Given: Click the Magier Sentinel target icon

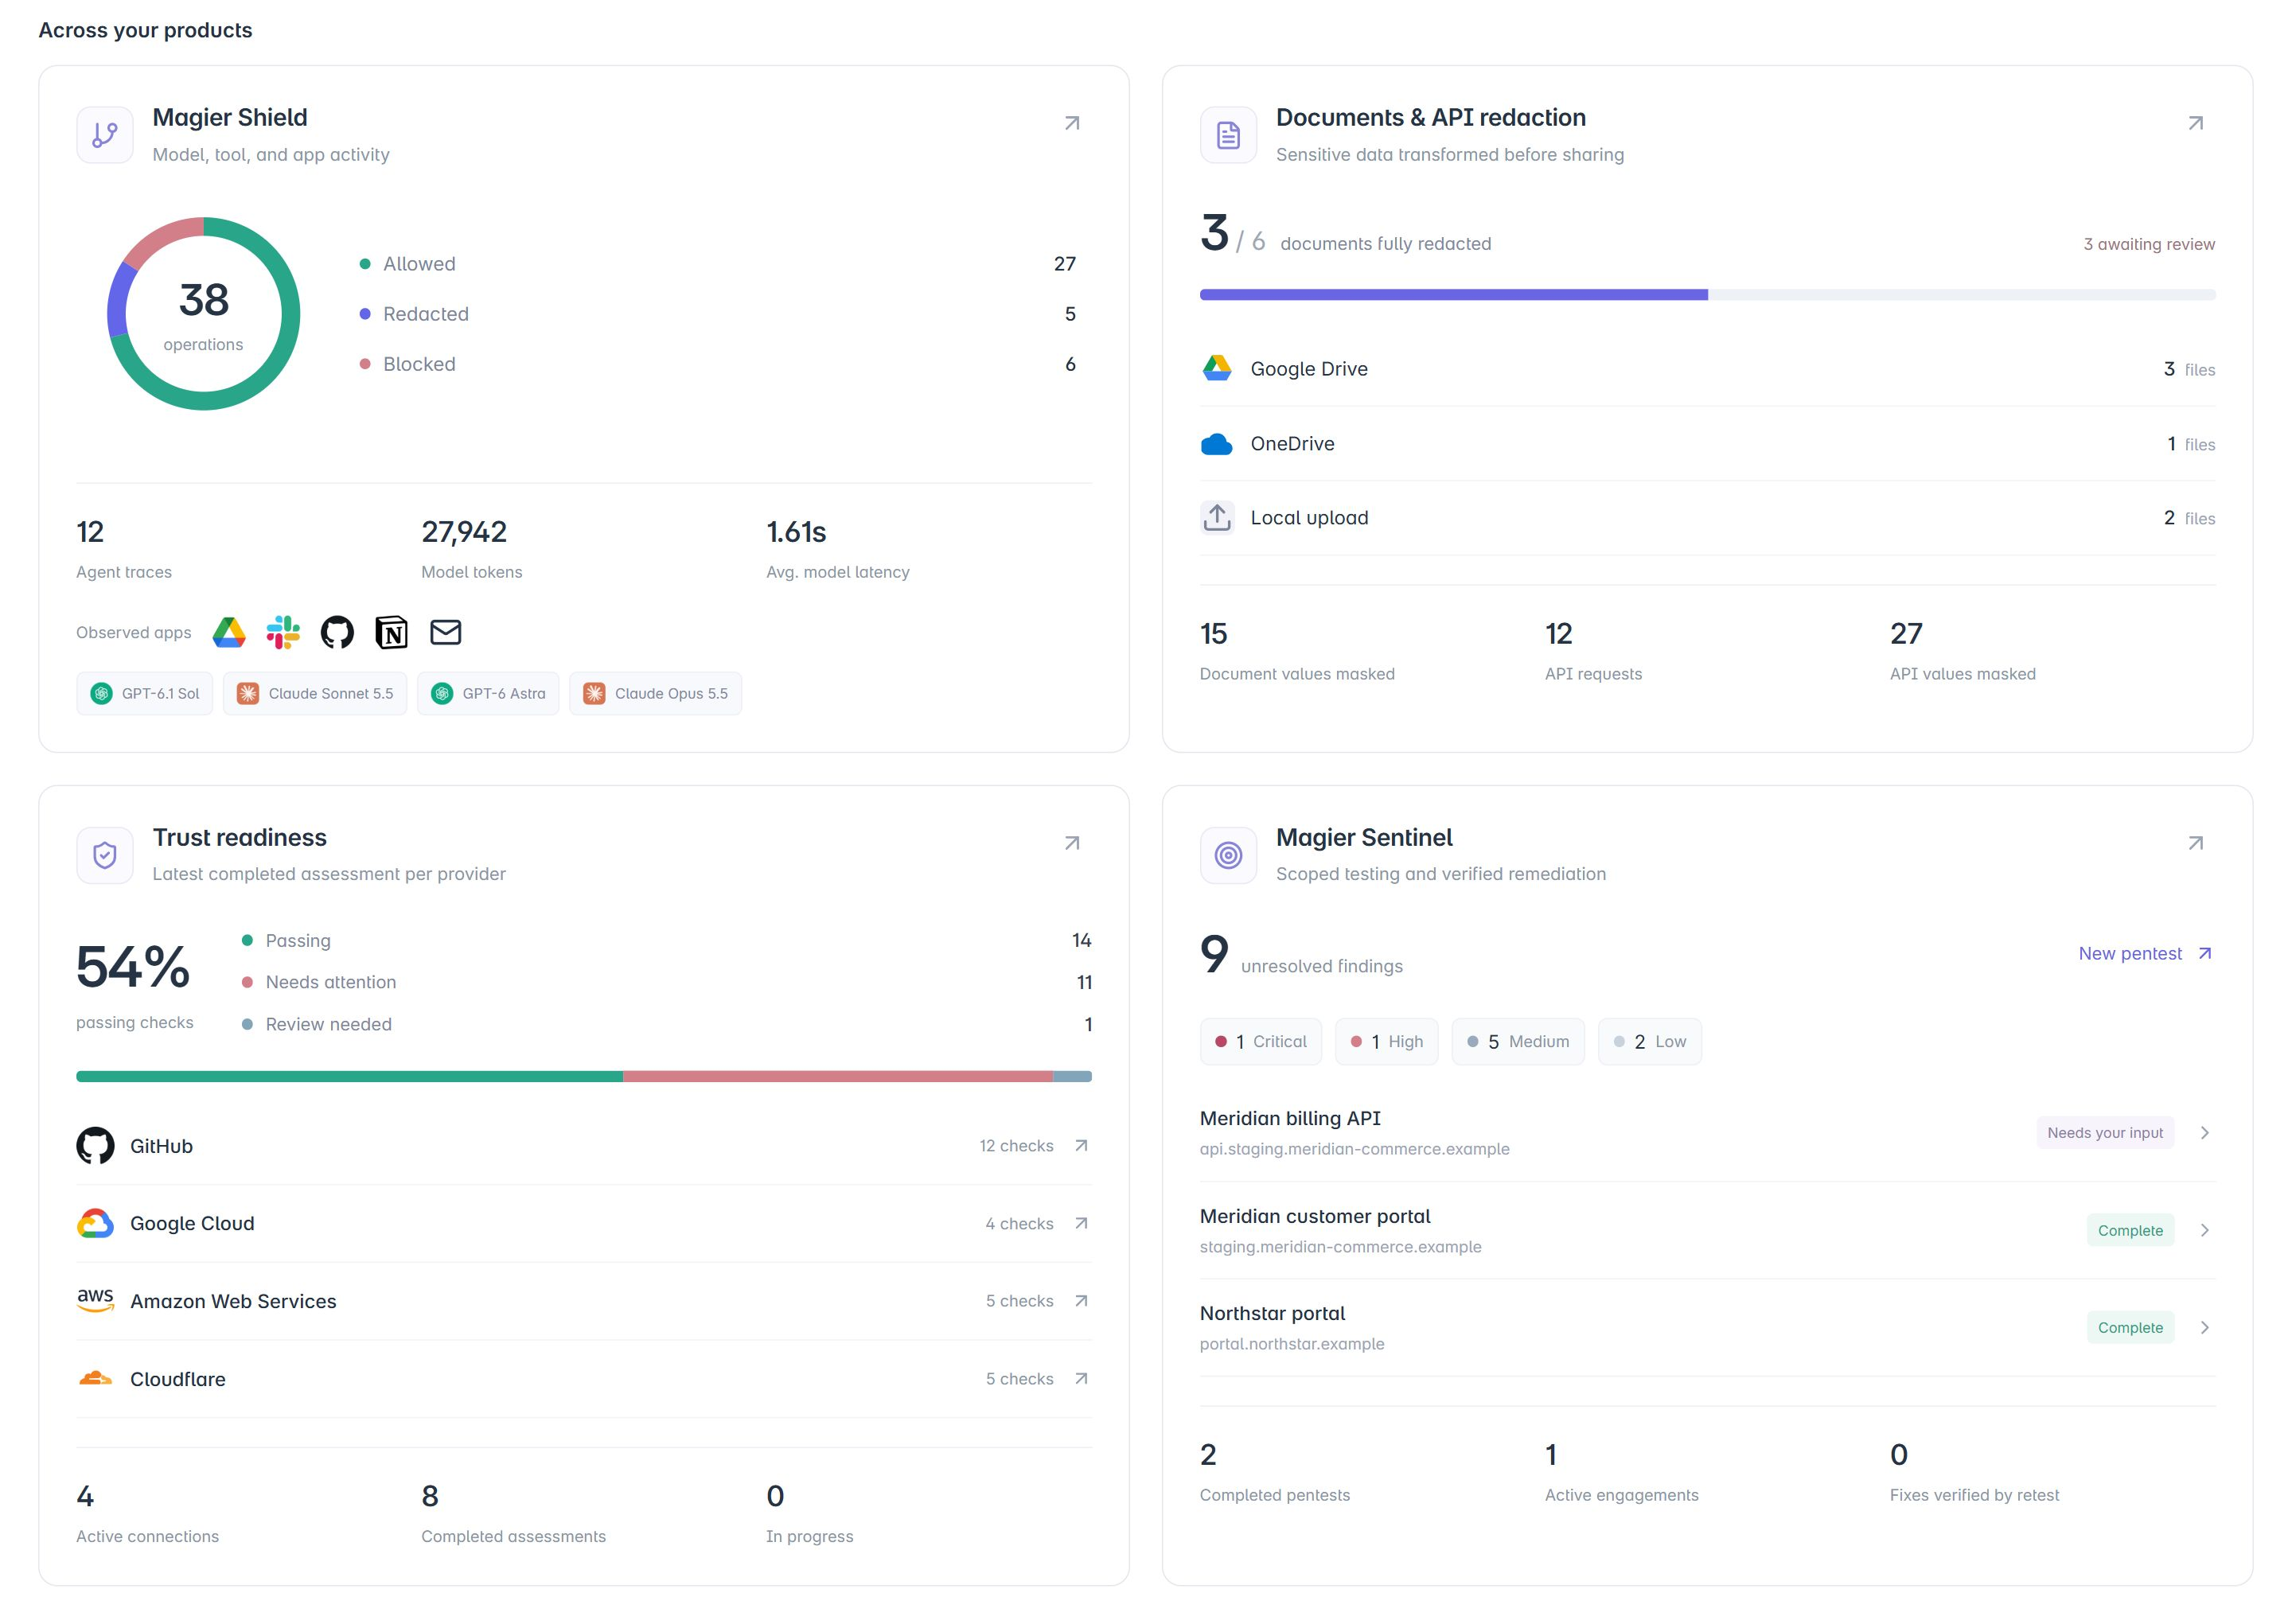Looking at the screenshot, I should (1228, 855).
